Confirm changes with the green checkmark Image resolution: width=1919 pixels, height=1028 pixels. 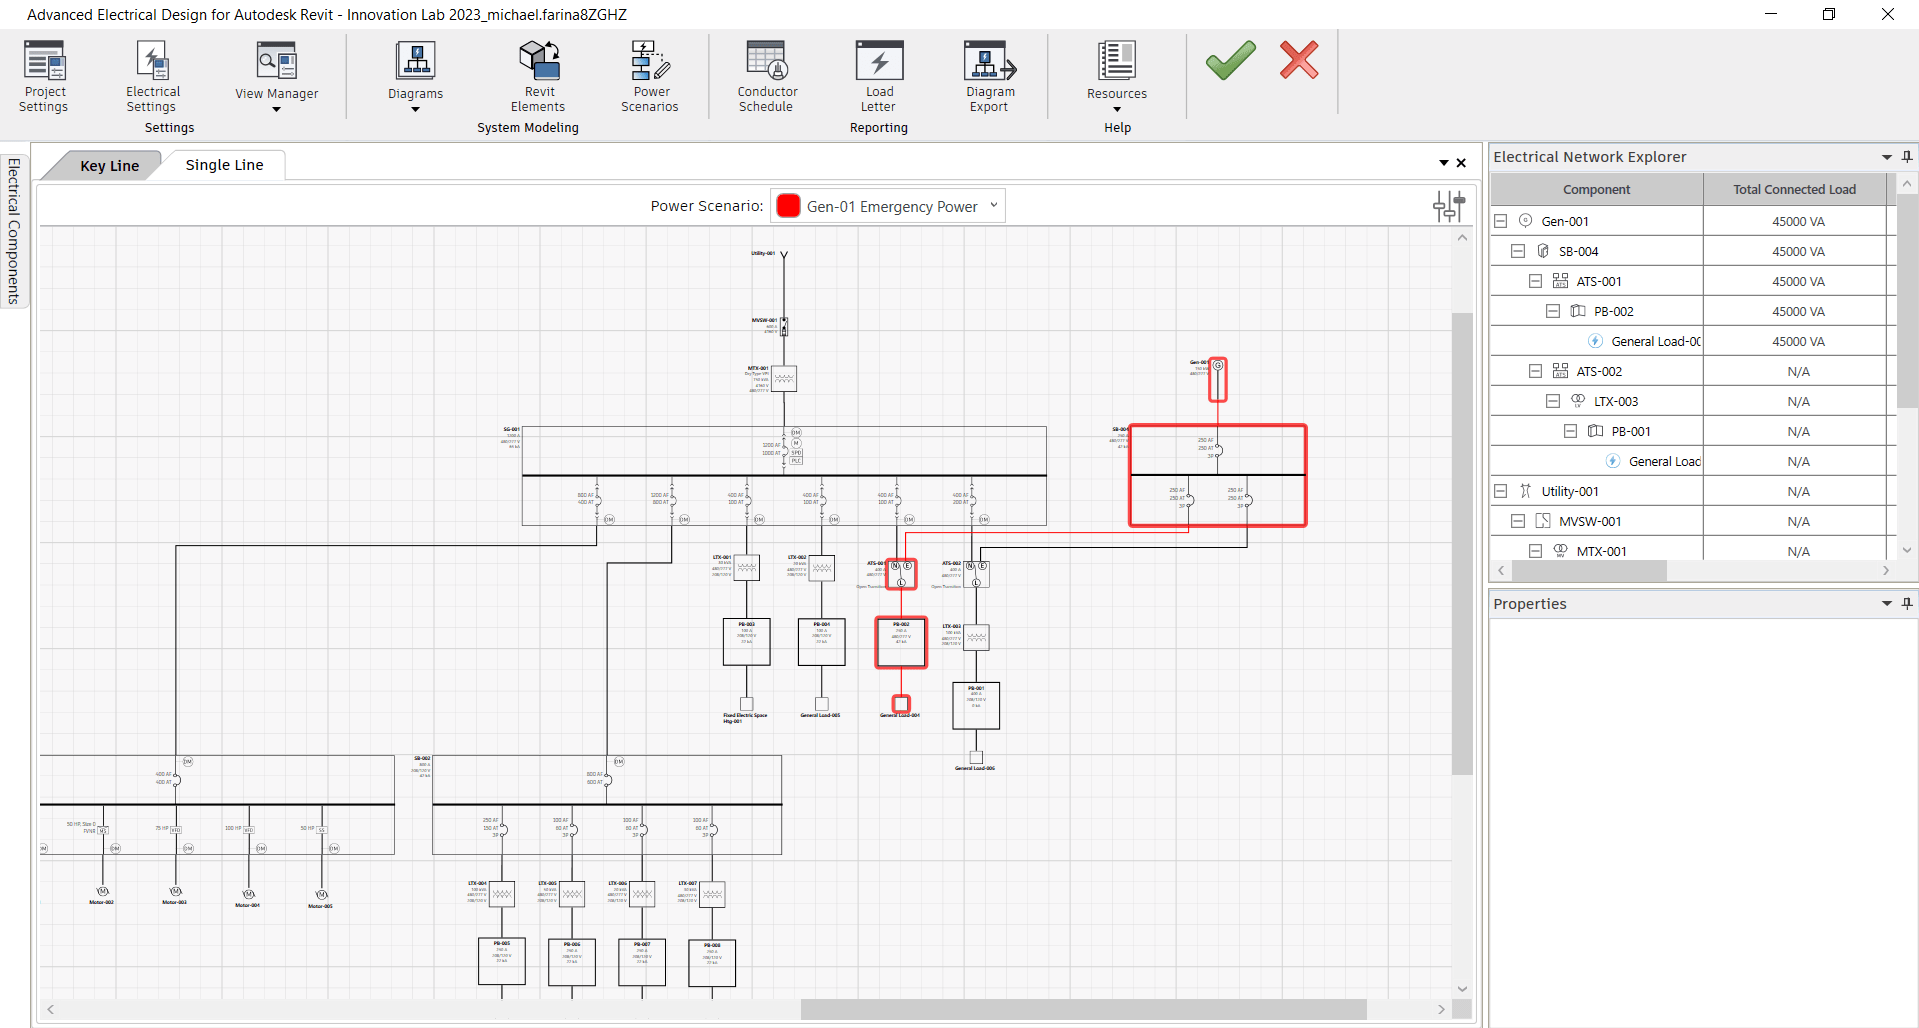tap(1229, 60)
